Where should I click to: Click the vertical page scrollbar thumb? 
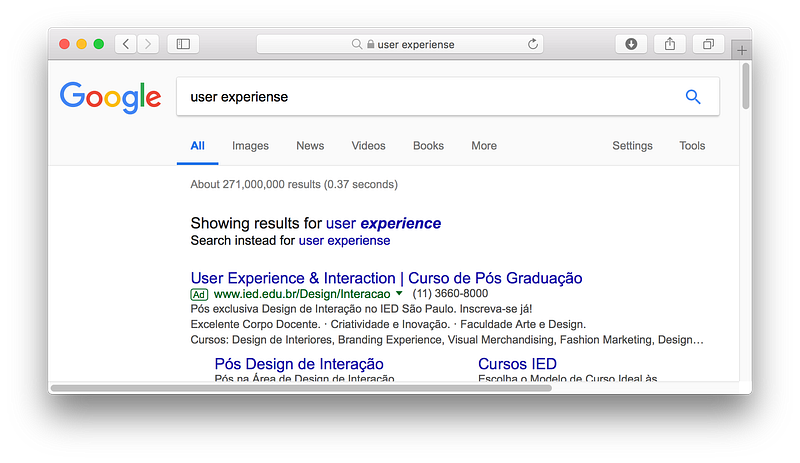[x=745, y=86]
